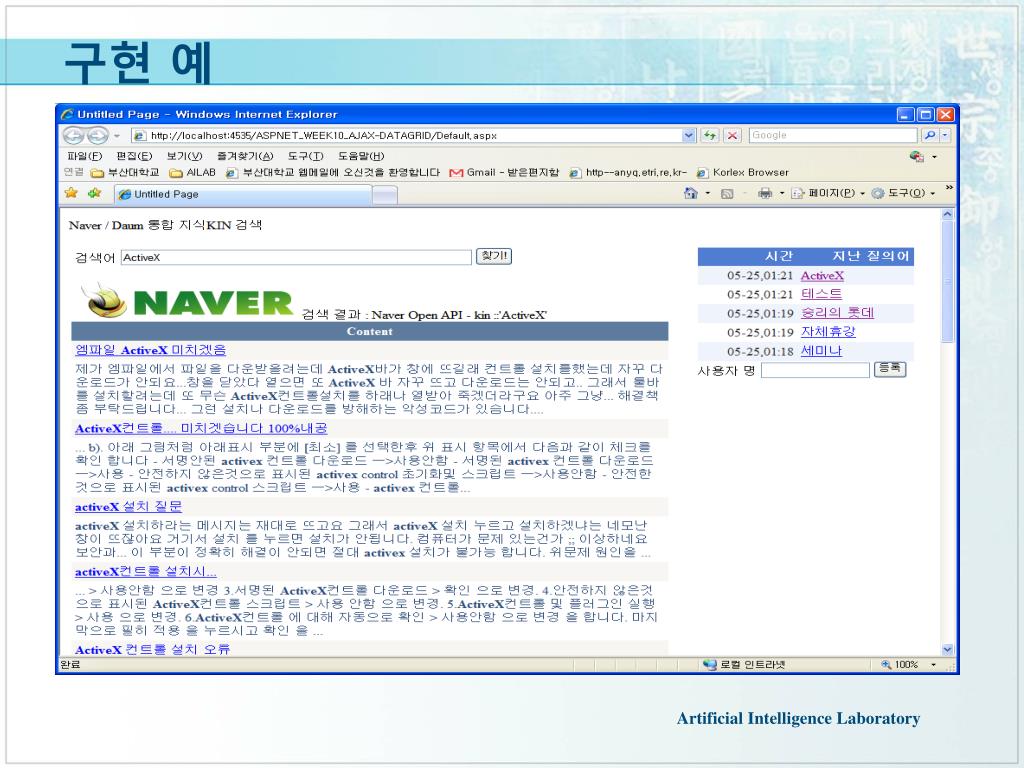Click the 지난 질의어 column header
This screenshot has height=768, width=1024.
click(871, 256)
